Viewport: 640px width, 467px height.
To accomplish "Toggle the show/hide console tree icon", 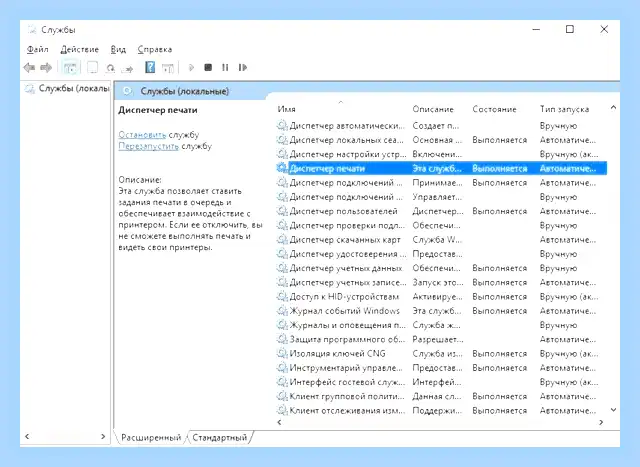I will [x=70, y=68].
